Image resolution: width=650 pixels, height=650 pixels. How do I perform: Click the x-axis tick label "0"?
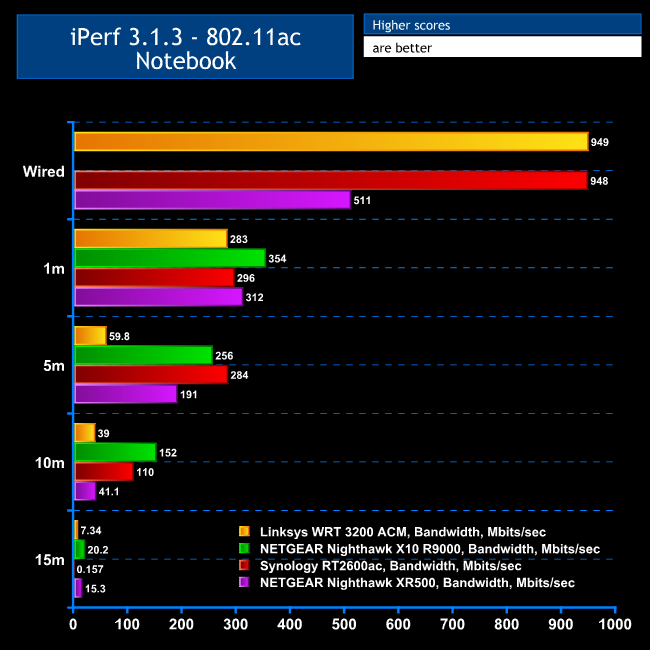(73, 624)
